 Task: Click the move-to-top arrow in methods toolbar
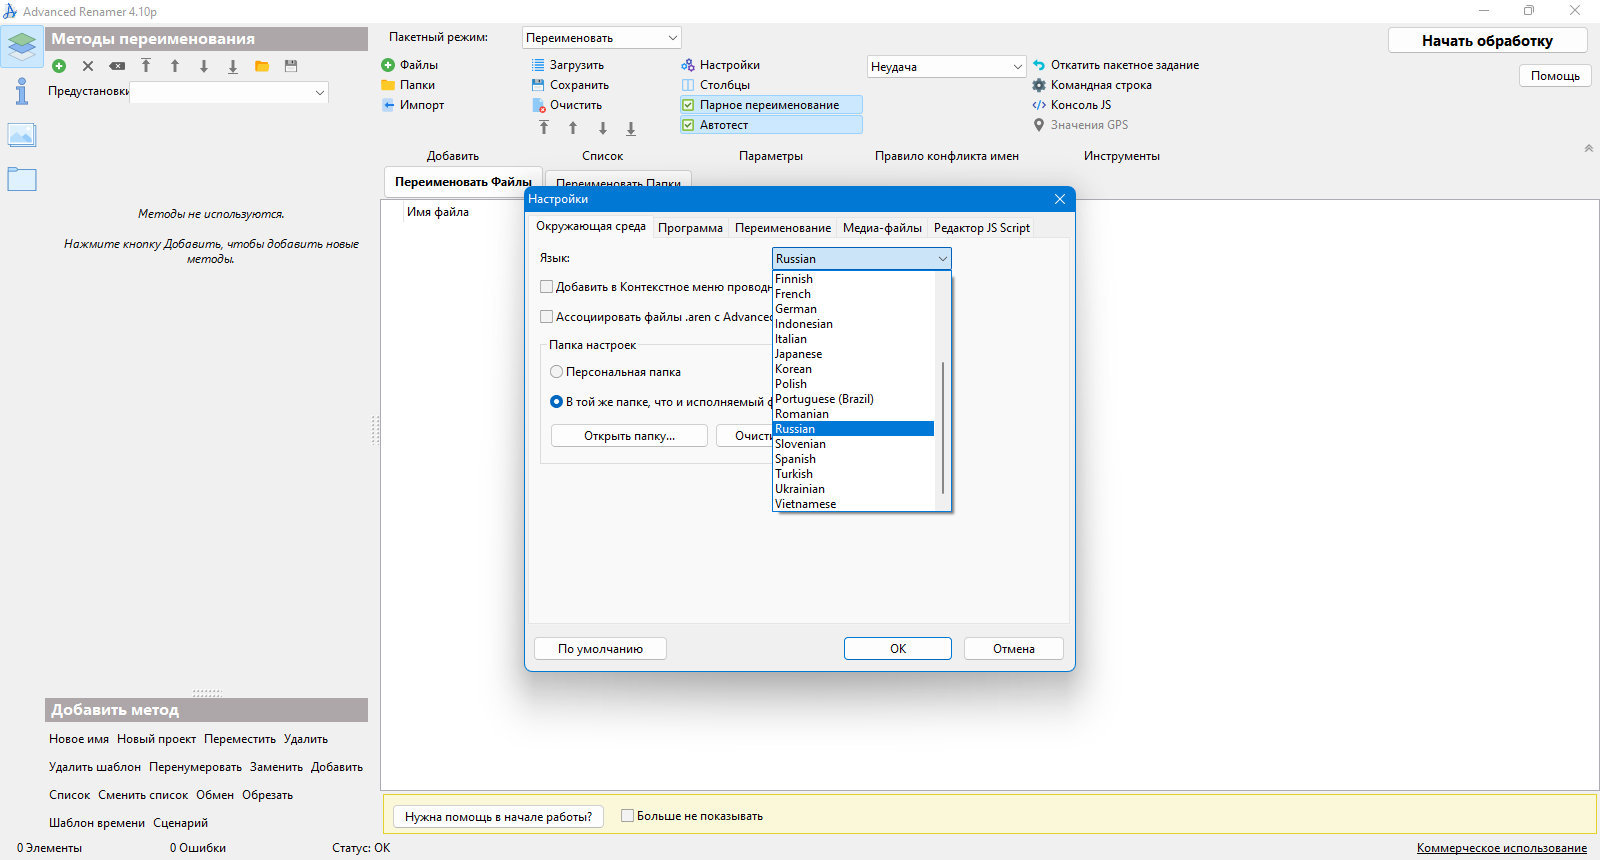click(x=146, y=66)
